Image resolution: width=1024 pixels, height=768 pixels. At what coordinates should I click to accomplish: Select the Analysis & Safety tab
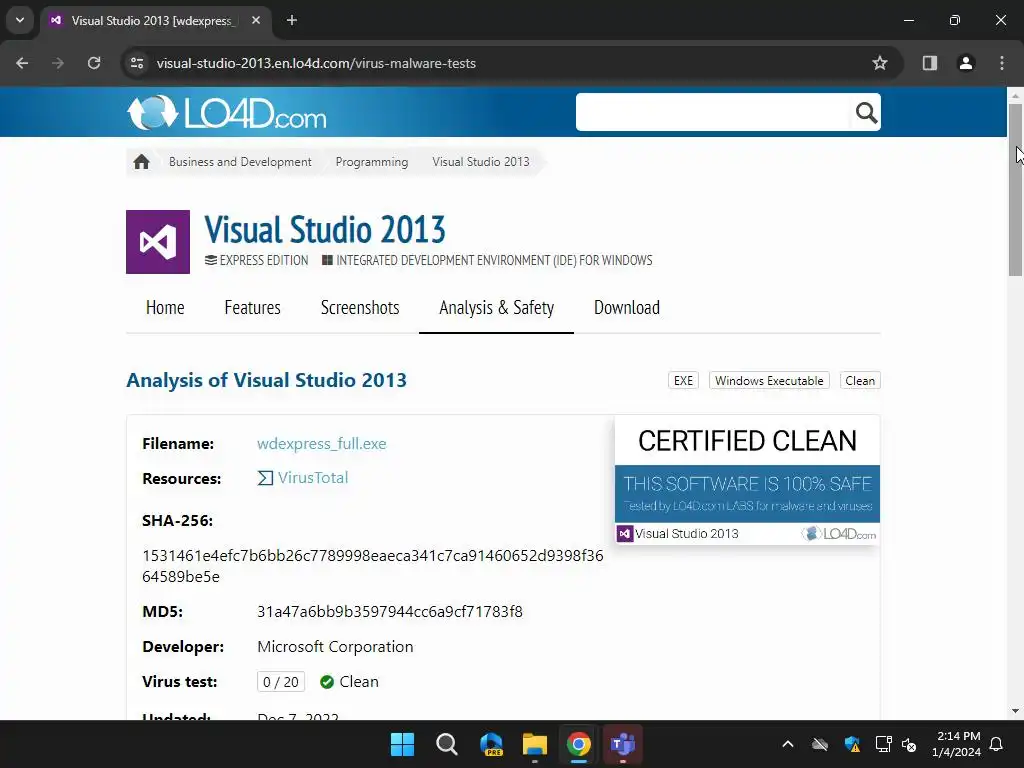click(x=496, y=308)
